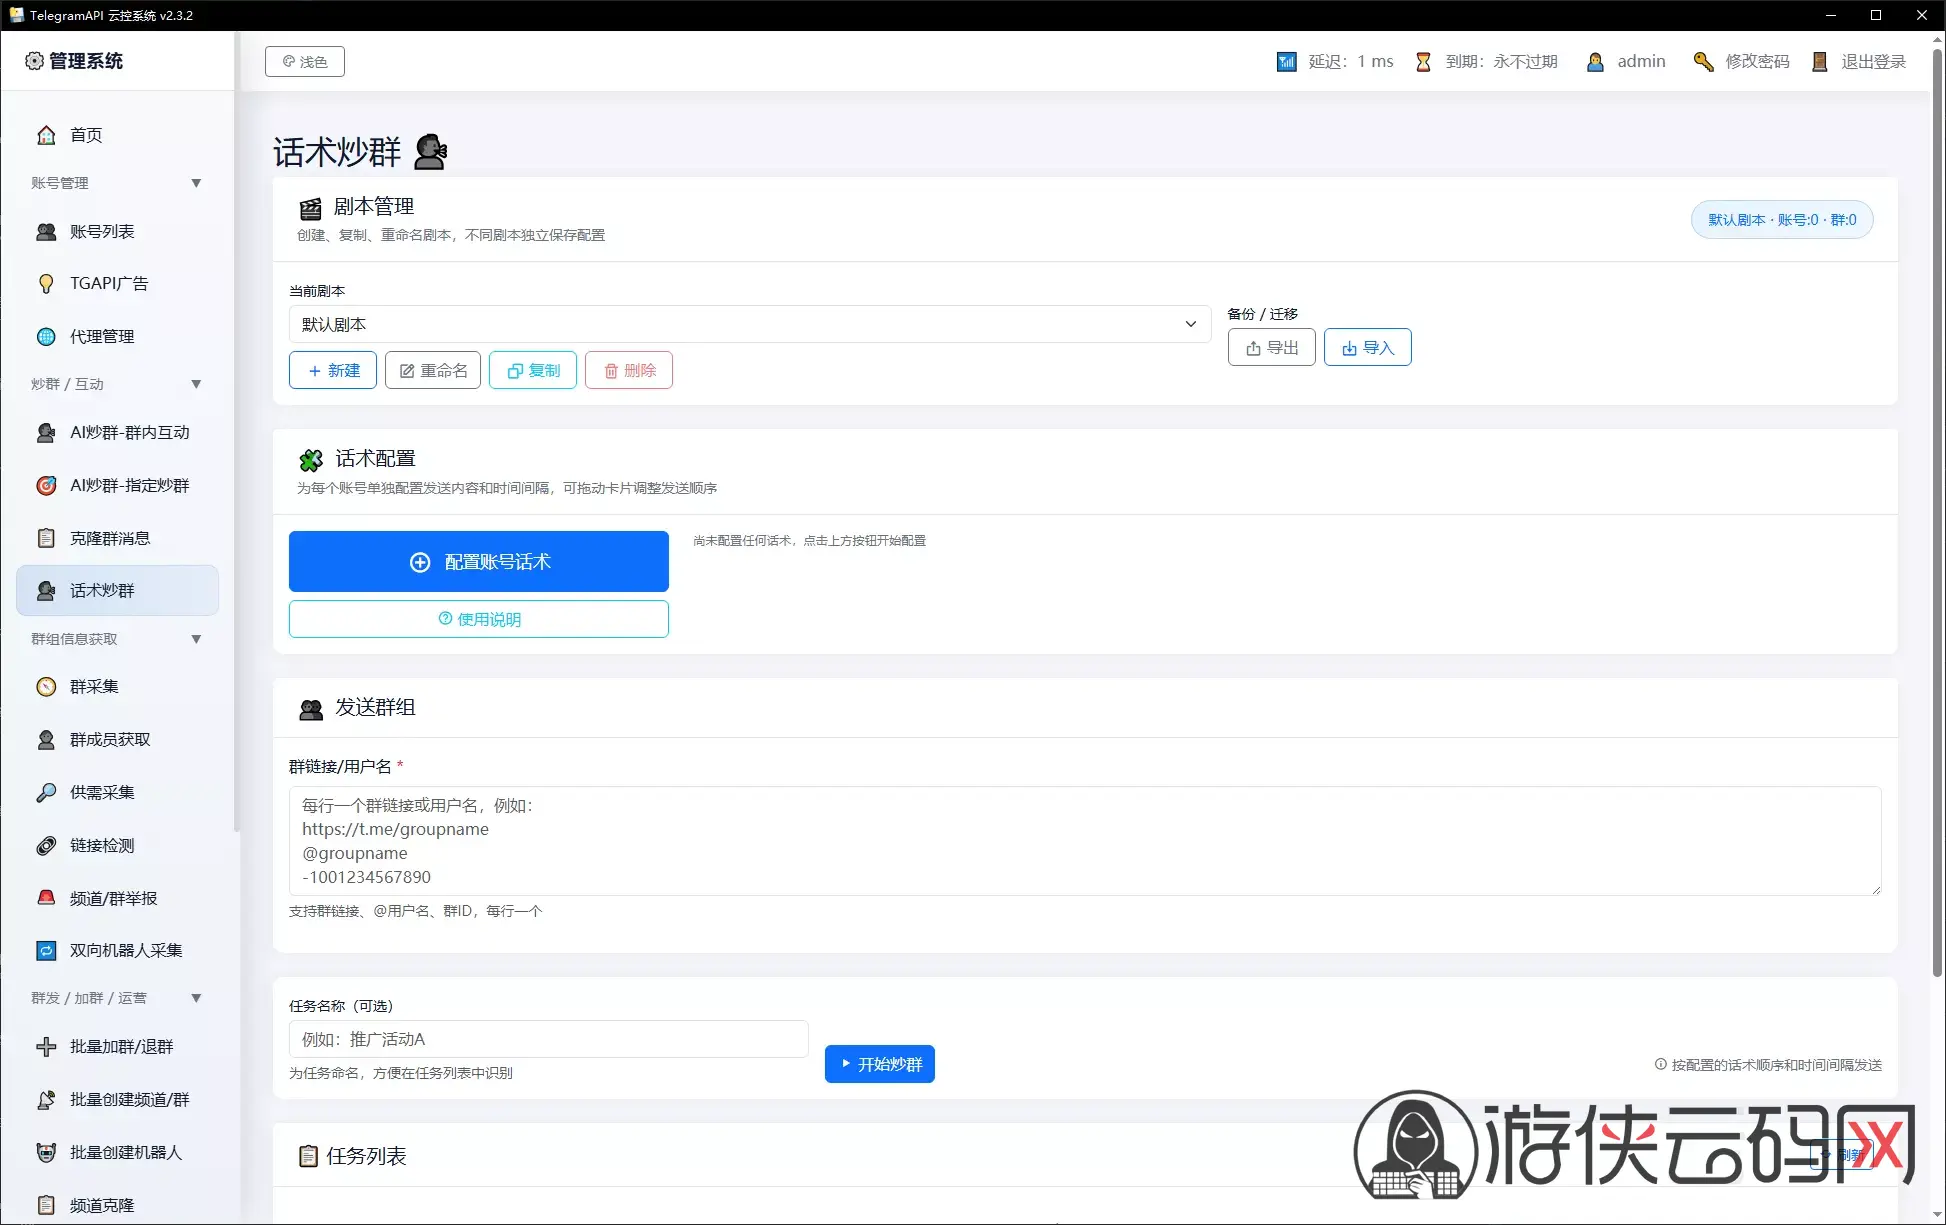Click the 群链接/用户名 text area
Image resolution: width=1946 pixels, height=1225 pixels.
(x=1085, y=841)
